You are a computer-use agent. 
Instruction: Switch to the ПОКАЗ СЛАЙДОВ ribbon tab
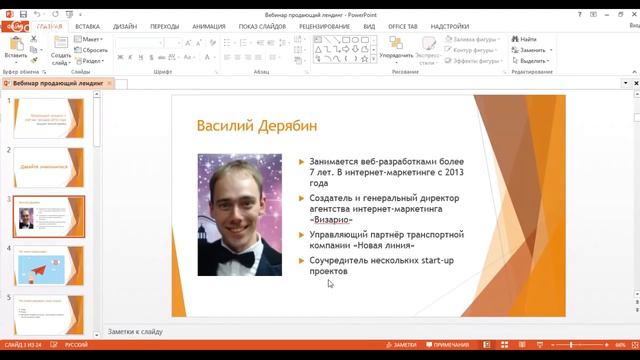262,26
